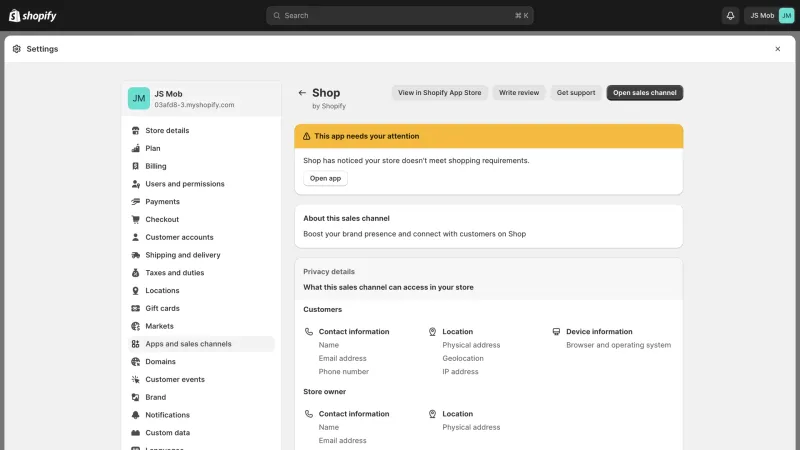Open Customer accounts section

pos(202,237)
